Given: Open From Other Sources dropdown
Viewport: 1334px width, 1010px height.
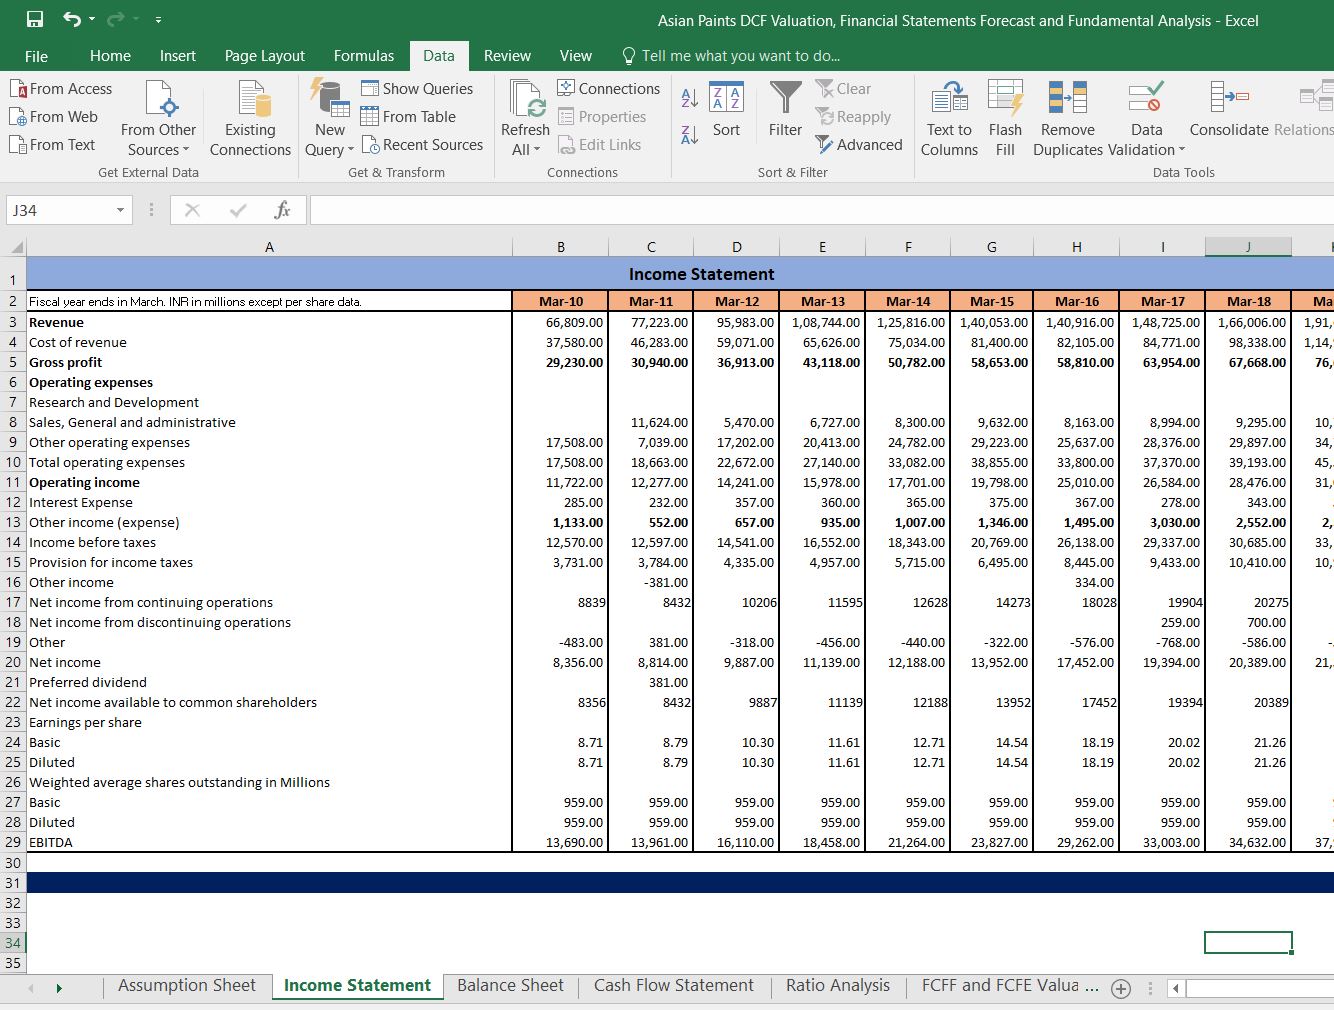Looking at the screenshot, I should (x=159, y=118).
